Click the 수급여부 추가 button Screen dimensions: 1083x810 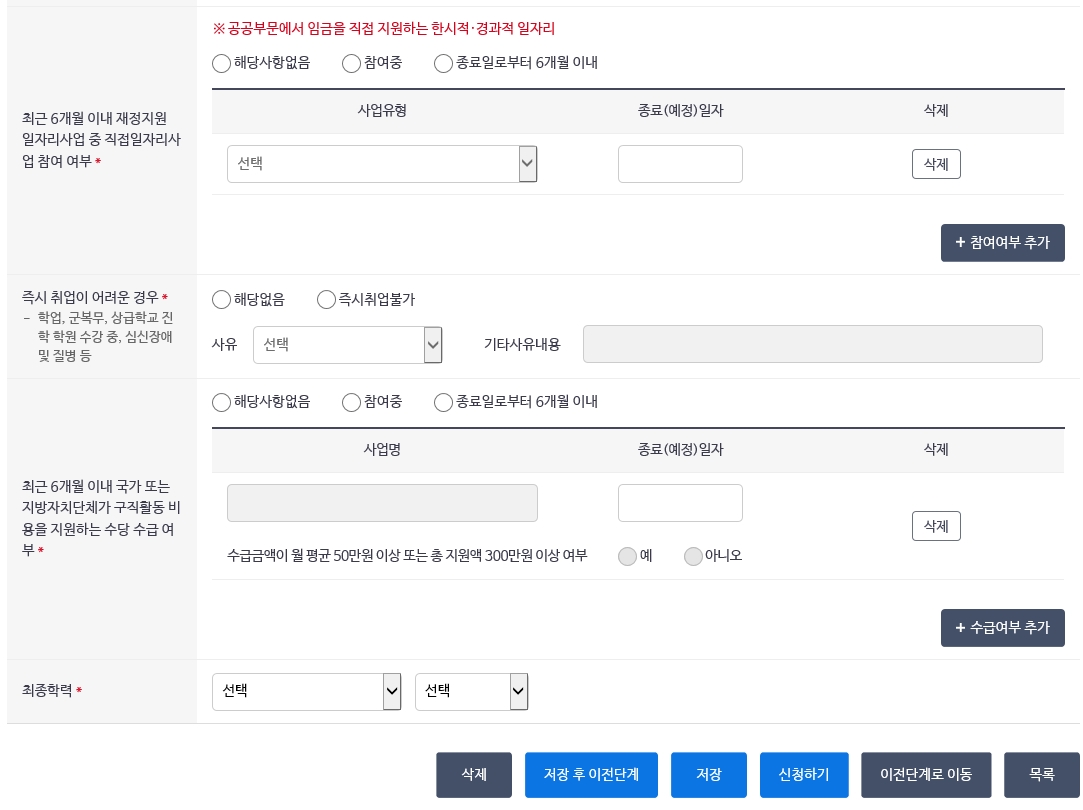coord(1002,627)
